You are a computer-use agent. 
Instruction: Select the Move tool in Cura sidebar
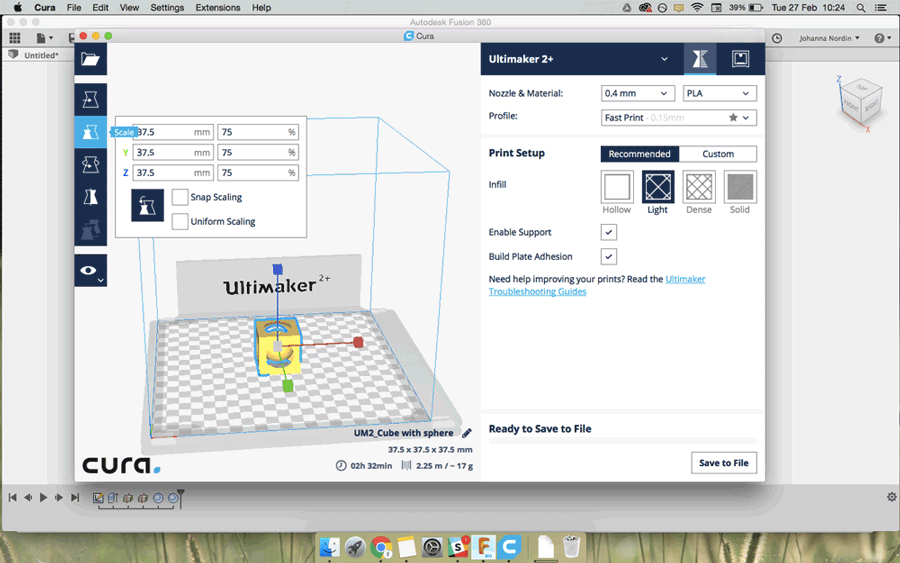click(90, 100)
